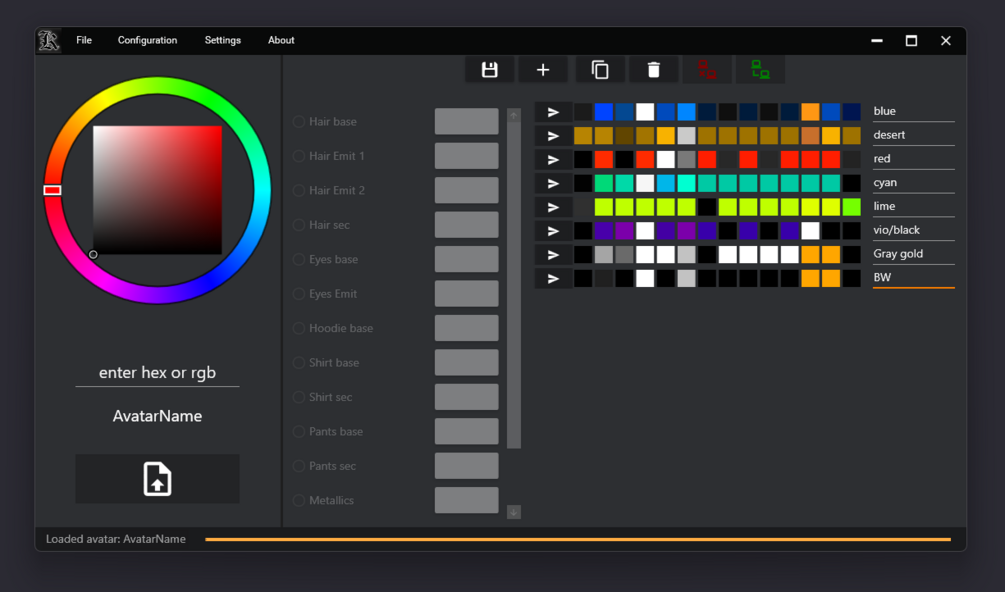Duplicate preset with the copy icon
1005x592 pixels.
pyautogui.click(x=600, y=70)
